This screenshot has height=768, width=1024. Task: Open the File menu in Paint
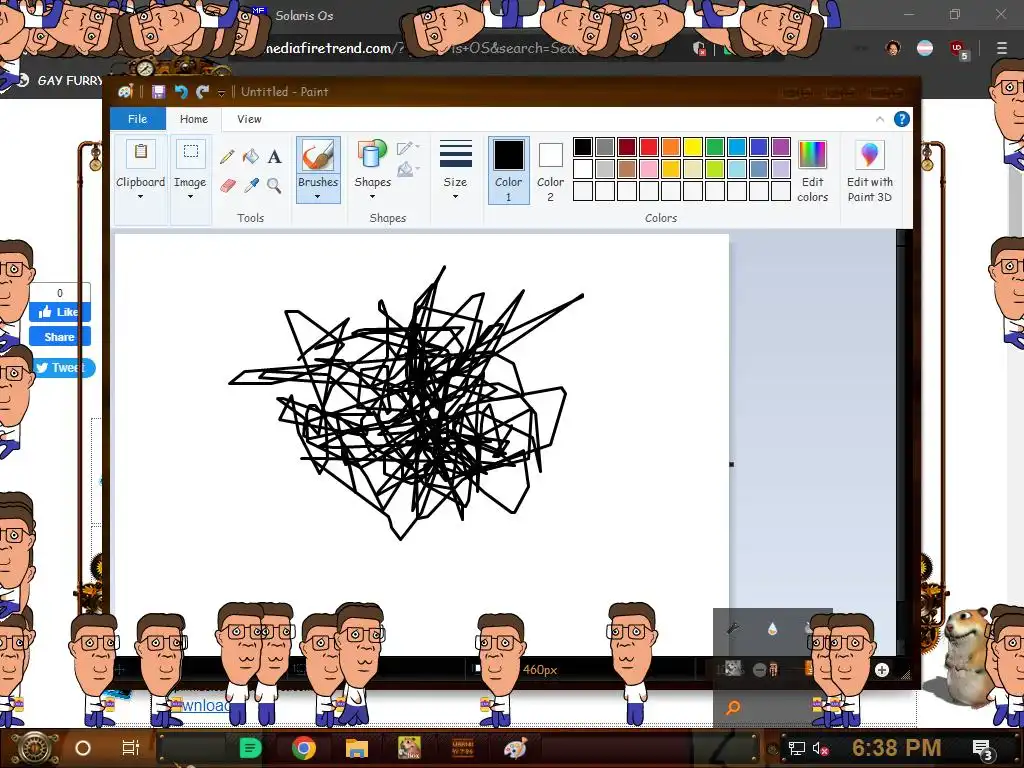click(138, 119)
